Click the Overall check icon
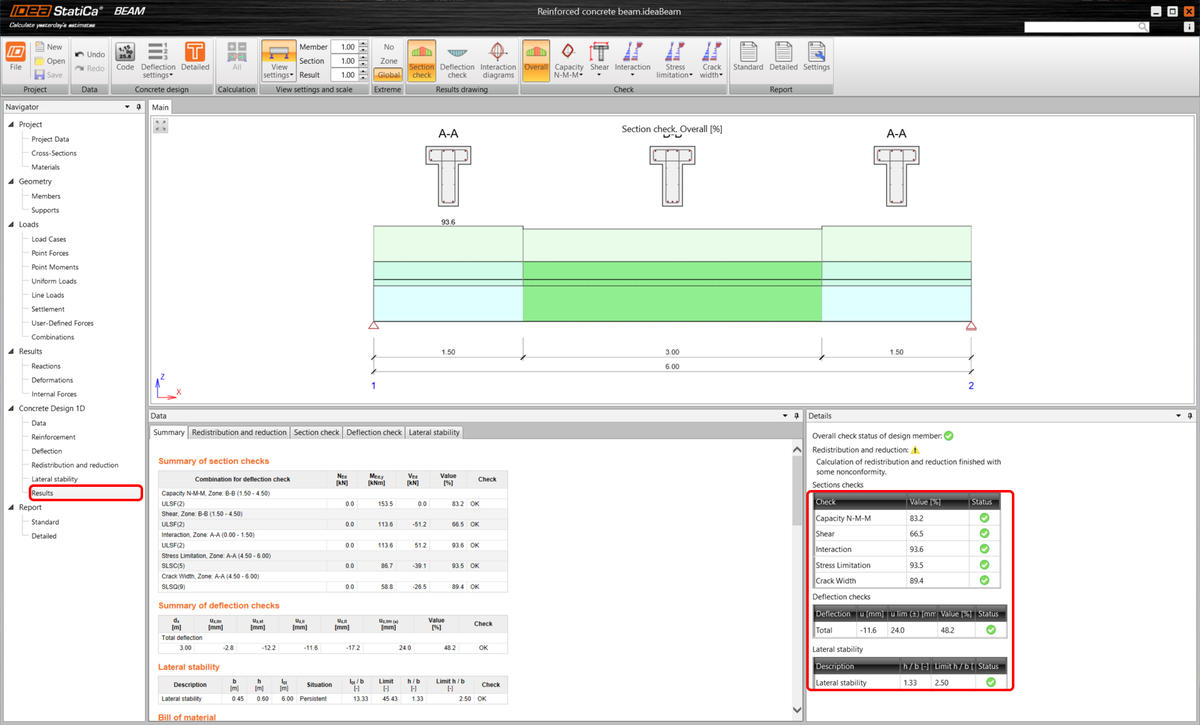The image size is (1200, 725). 537,60
